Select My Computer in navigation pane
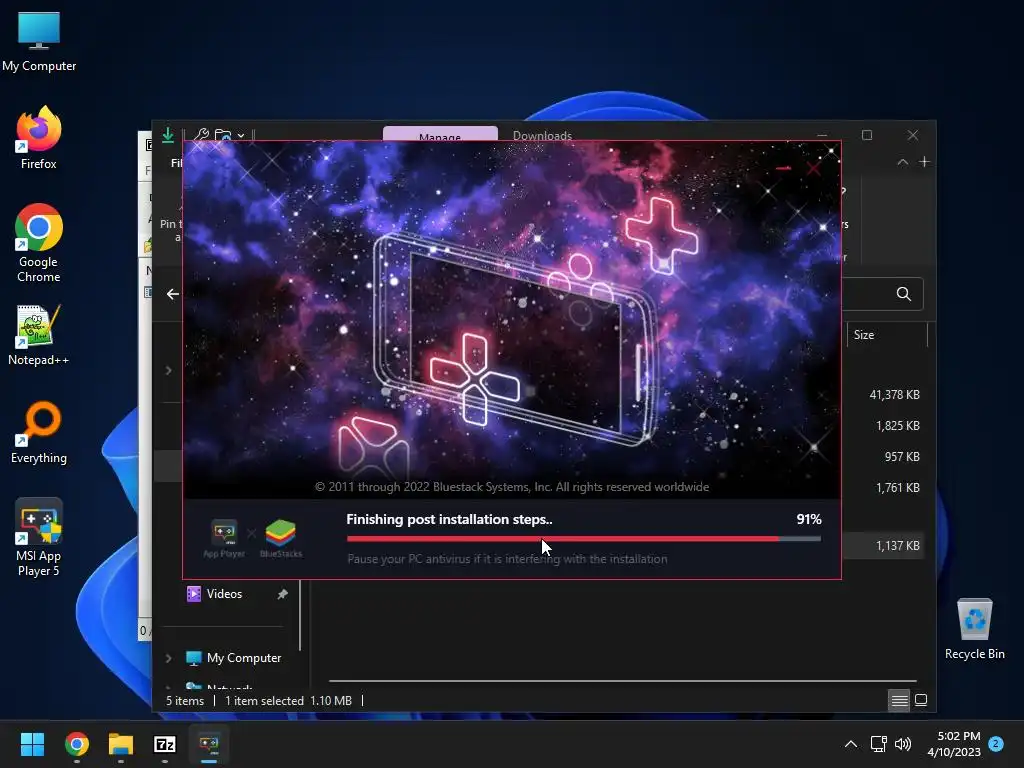This screenshot has width=1024, height=768. (244, 658)
